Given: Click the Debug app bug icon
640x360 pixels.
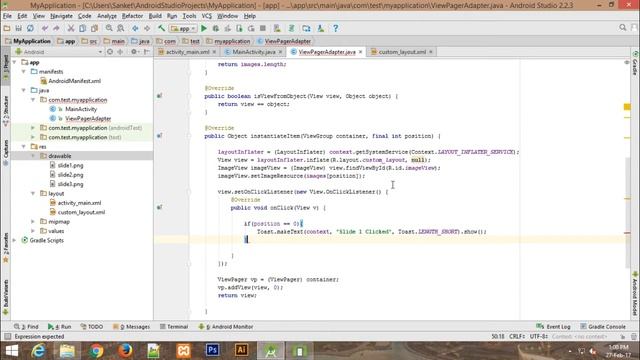Looking at the screenshot, I should (x=216, y=28).
